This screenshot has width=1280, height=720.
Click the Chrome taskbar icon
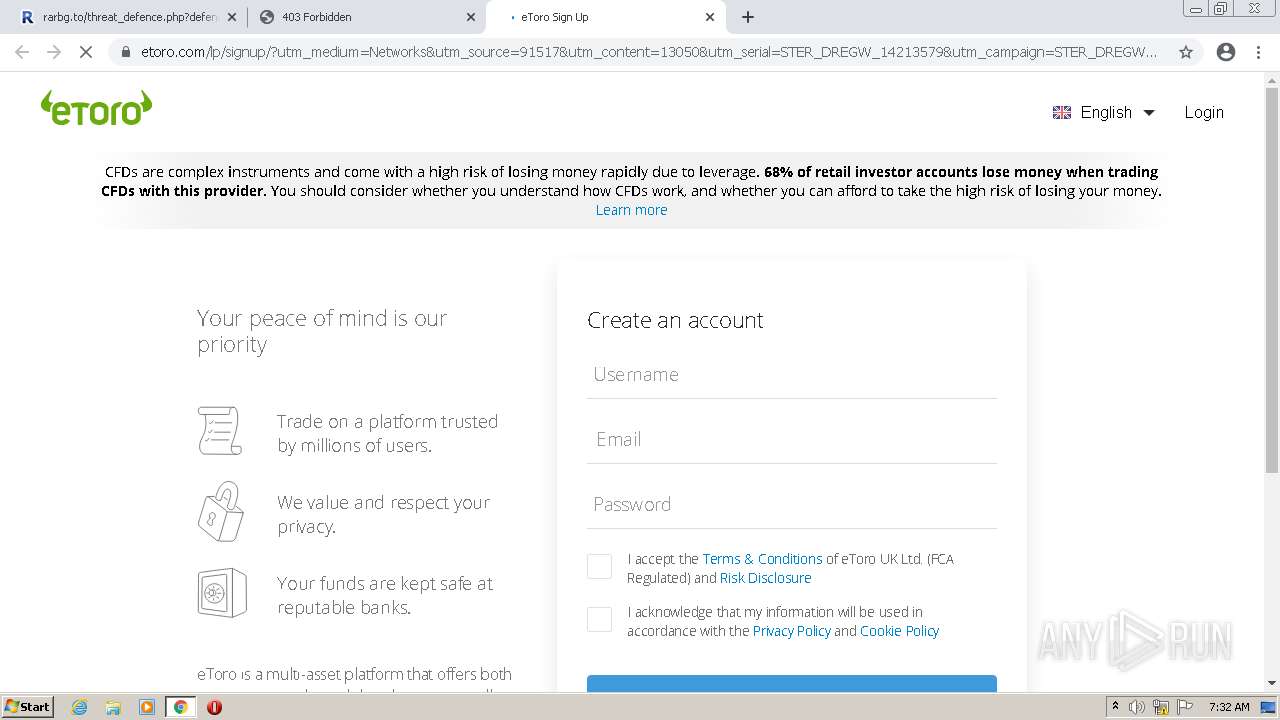coord(181,707)
